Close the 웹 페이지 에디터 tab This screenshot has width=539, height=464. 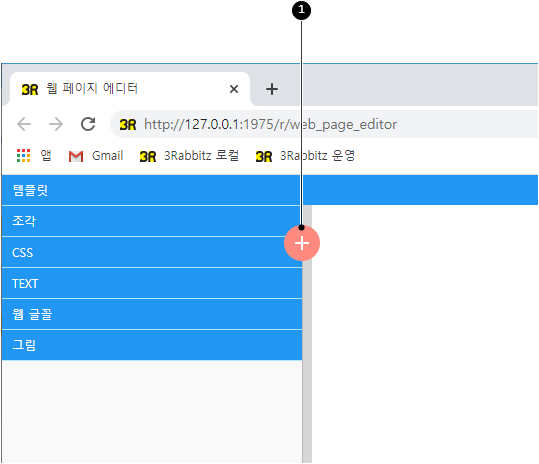point(234,89)
